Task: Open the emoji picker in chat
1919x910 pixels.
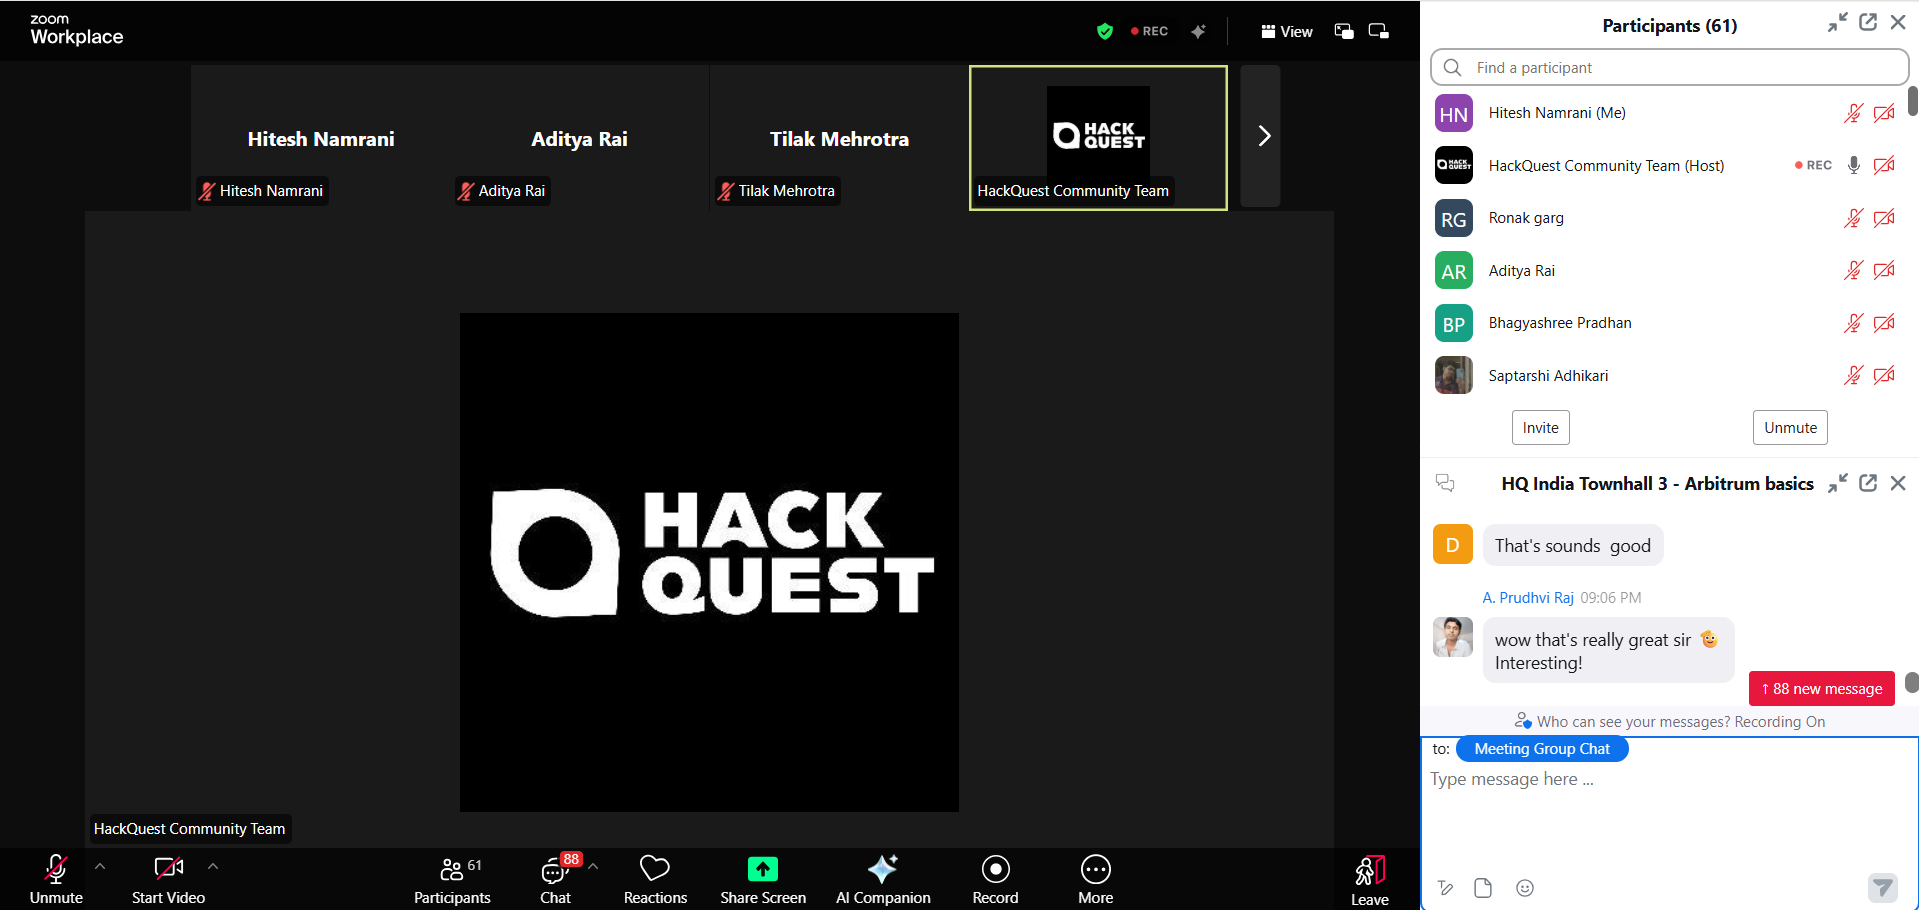Action: (x=1525, y=888)
